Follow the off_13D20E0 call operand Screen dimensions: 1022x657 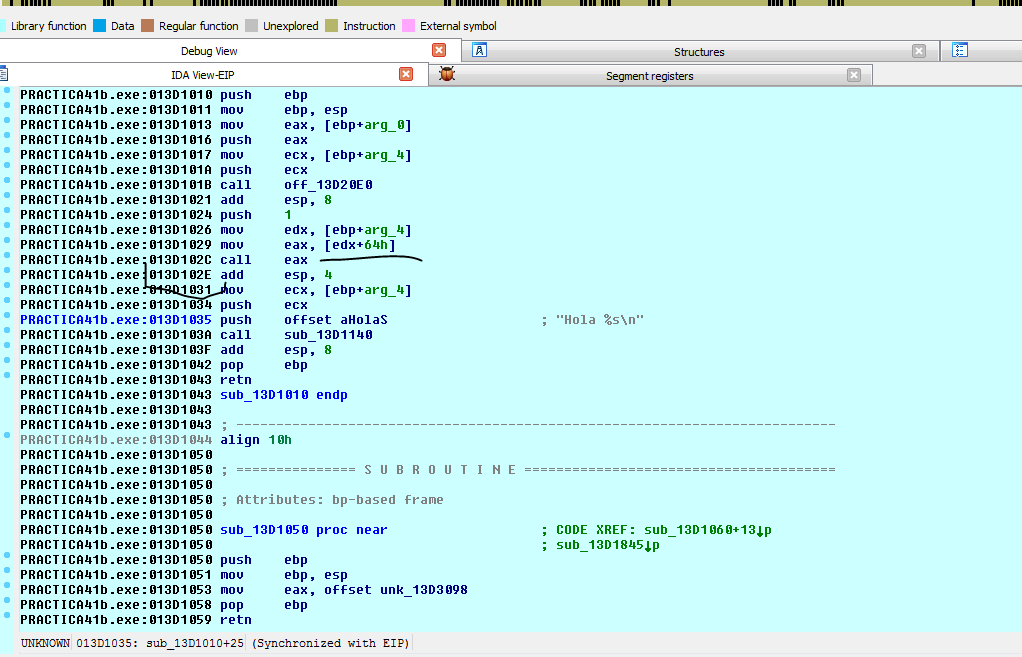click(x=328, y=185)
